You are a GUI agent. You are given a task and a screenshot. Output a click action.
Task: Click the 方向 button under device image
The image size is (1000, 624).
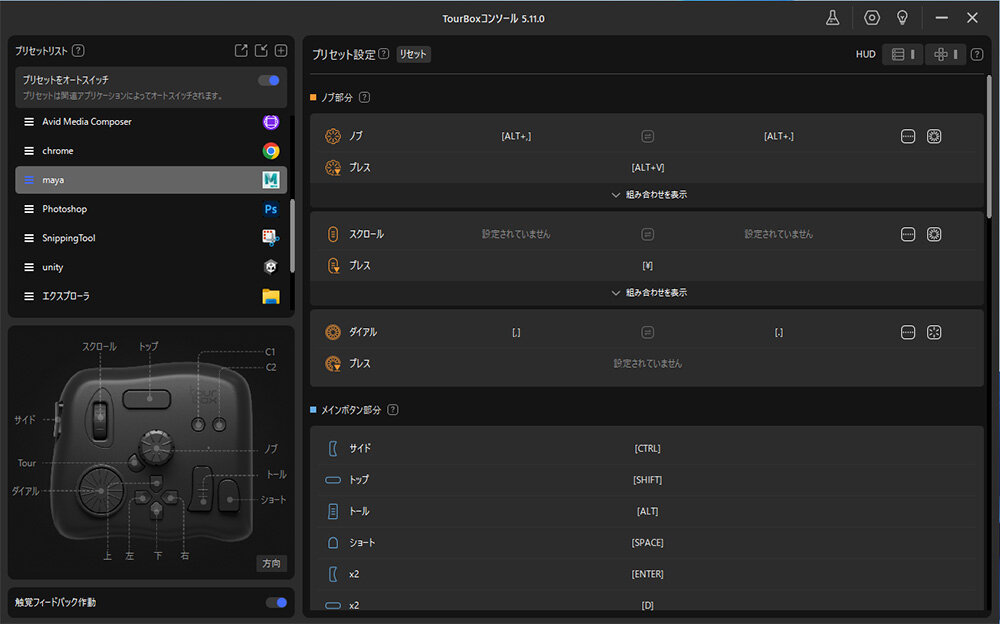[x=271, y=563]
